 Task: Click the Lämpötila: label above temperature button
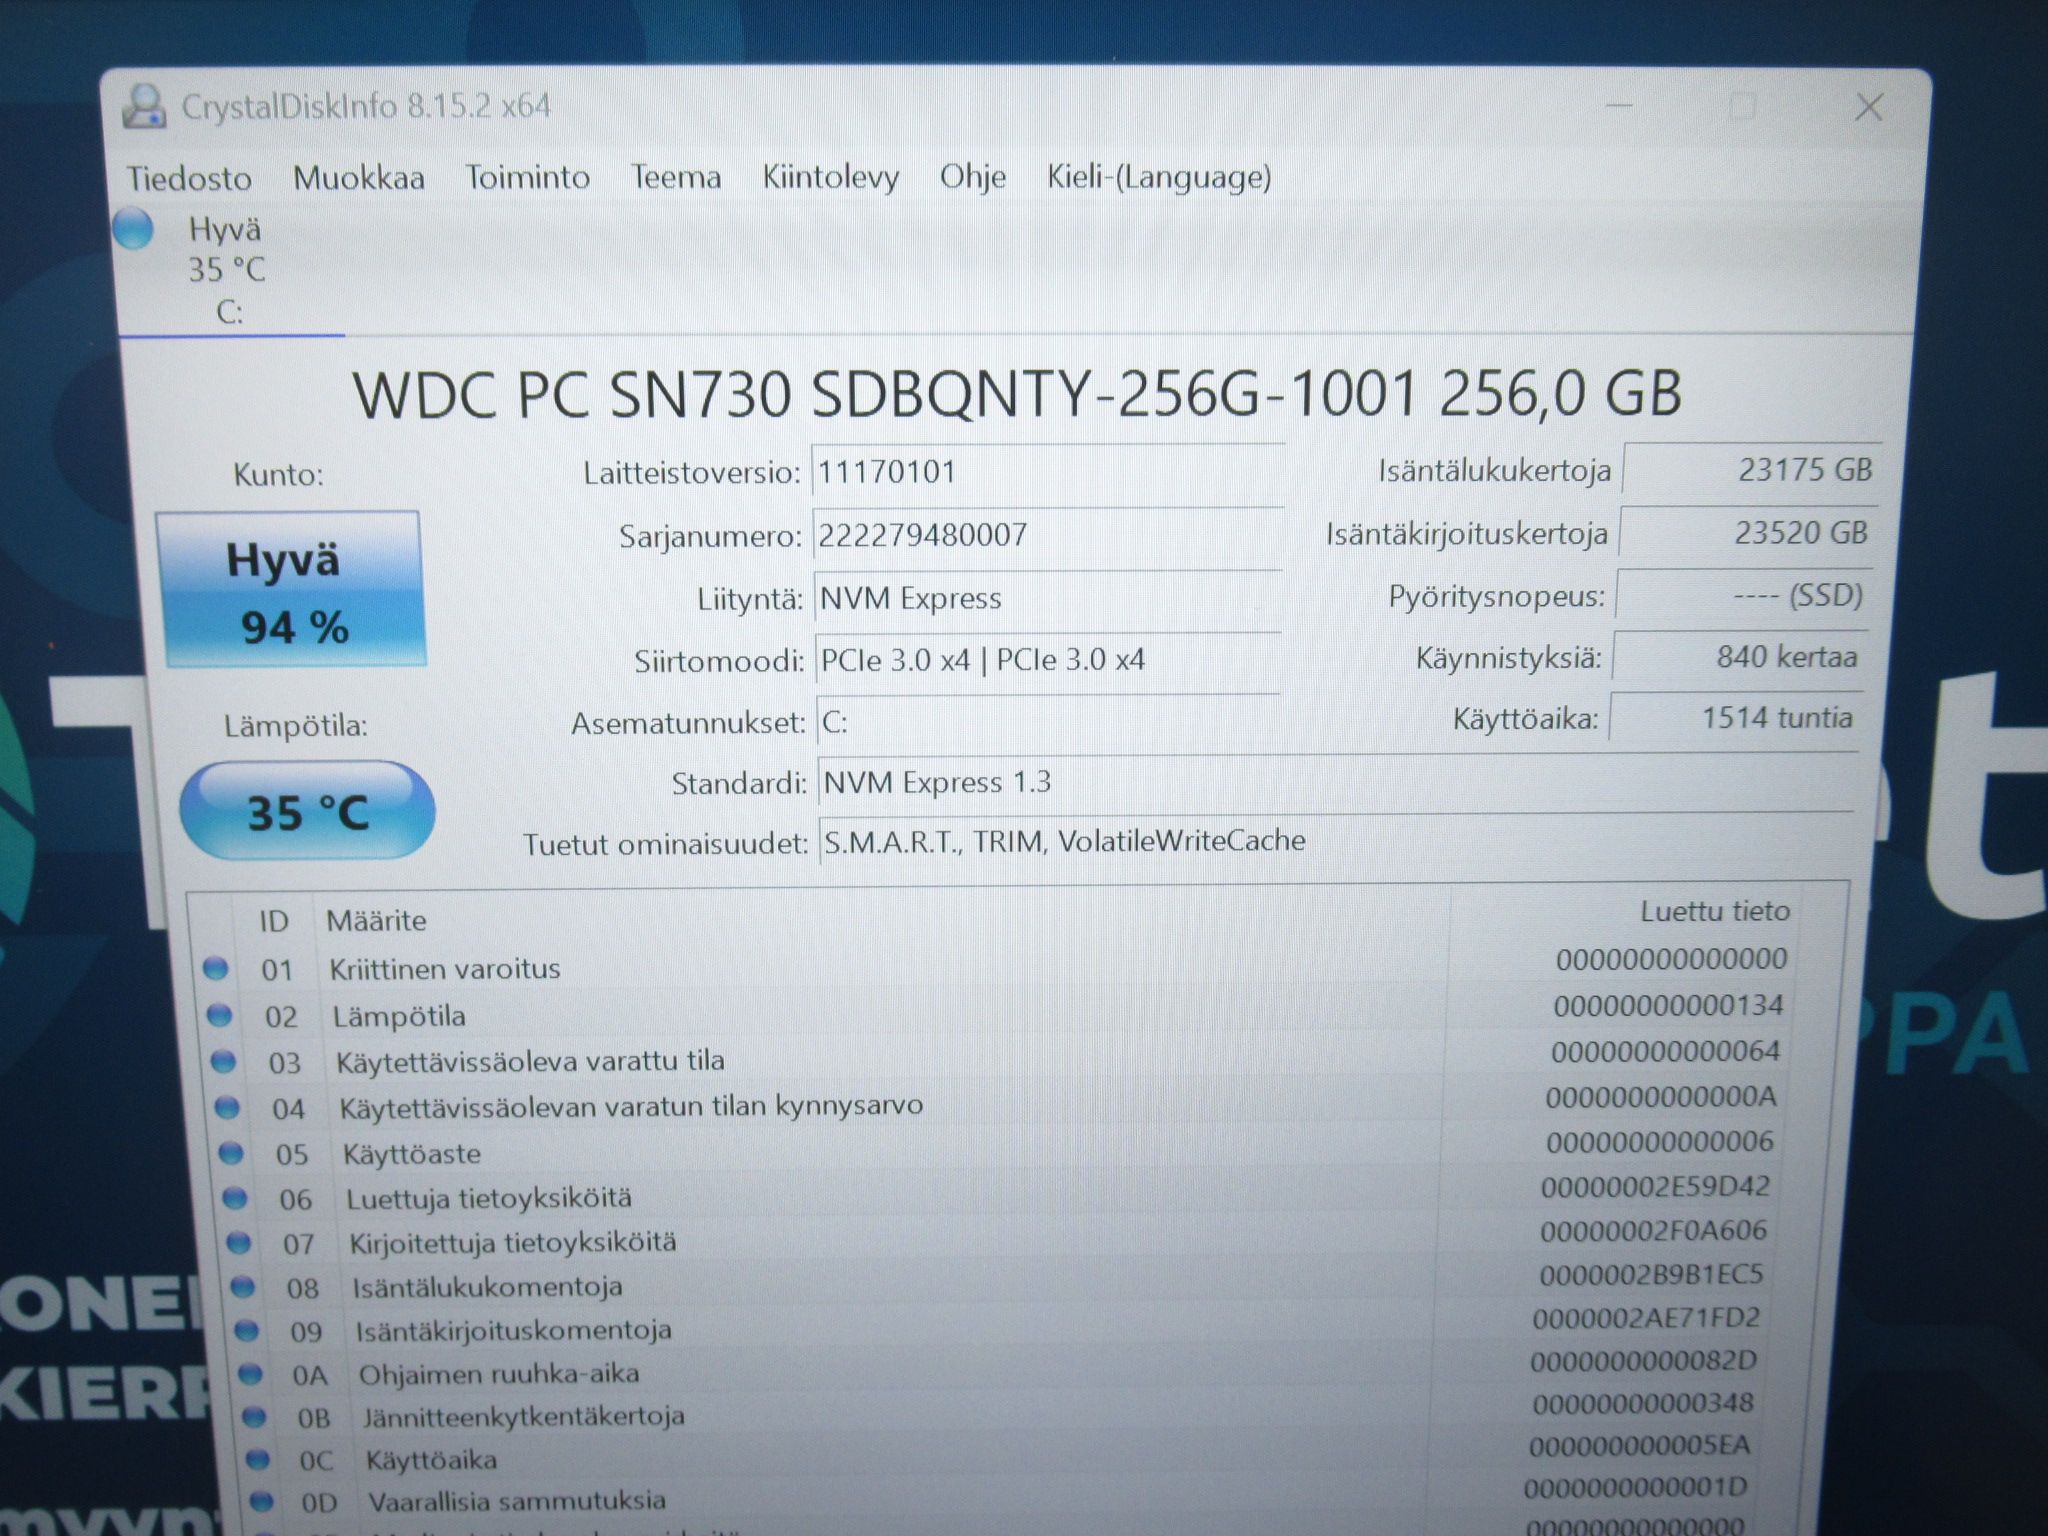coord(296,725)
